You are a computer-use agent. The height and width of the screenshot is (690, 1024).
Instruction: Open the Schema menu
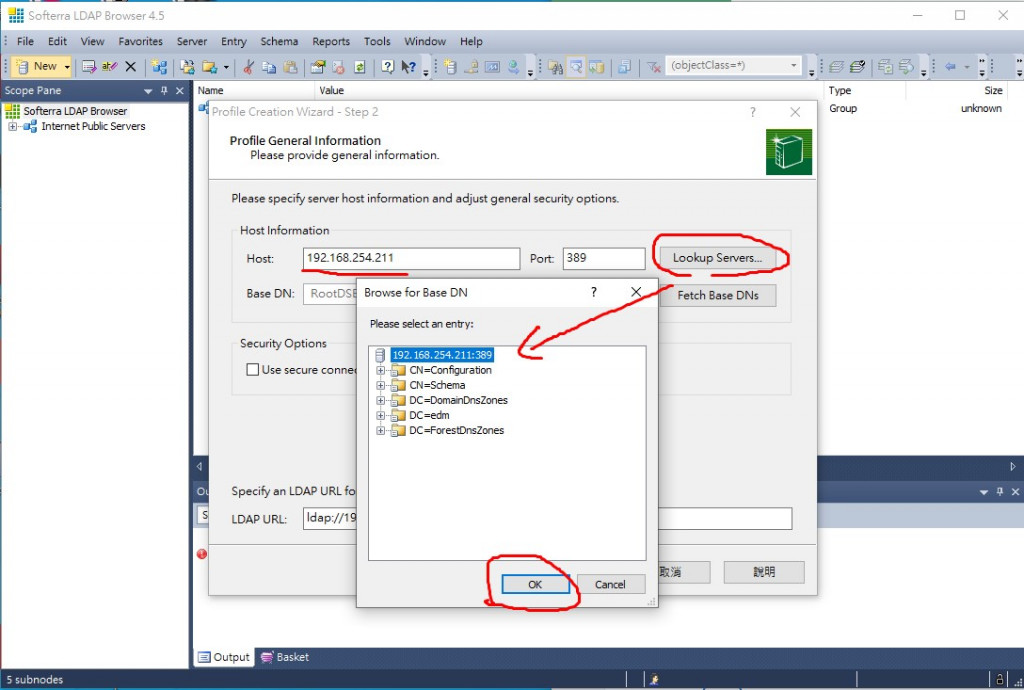(x=279, y=41)
